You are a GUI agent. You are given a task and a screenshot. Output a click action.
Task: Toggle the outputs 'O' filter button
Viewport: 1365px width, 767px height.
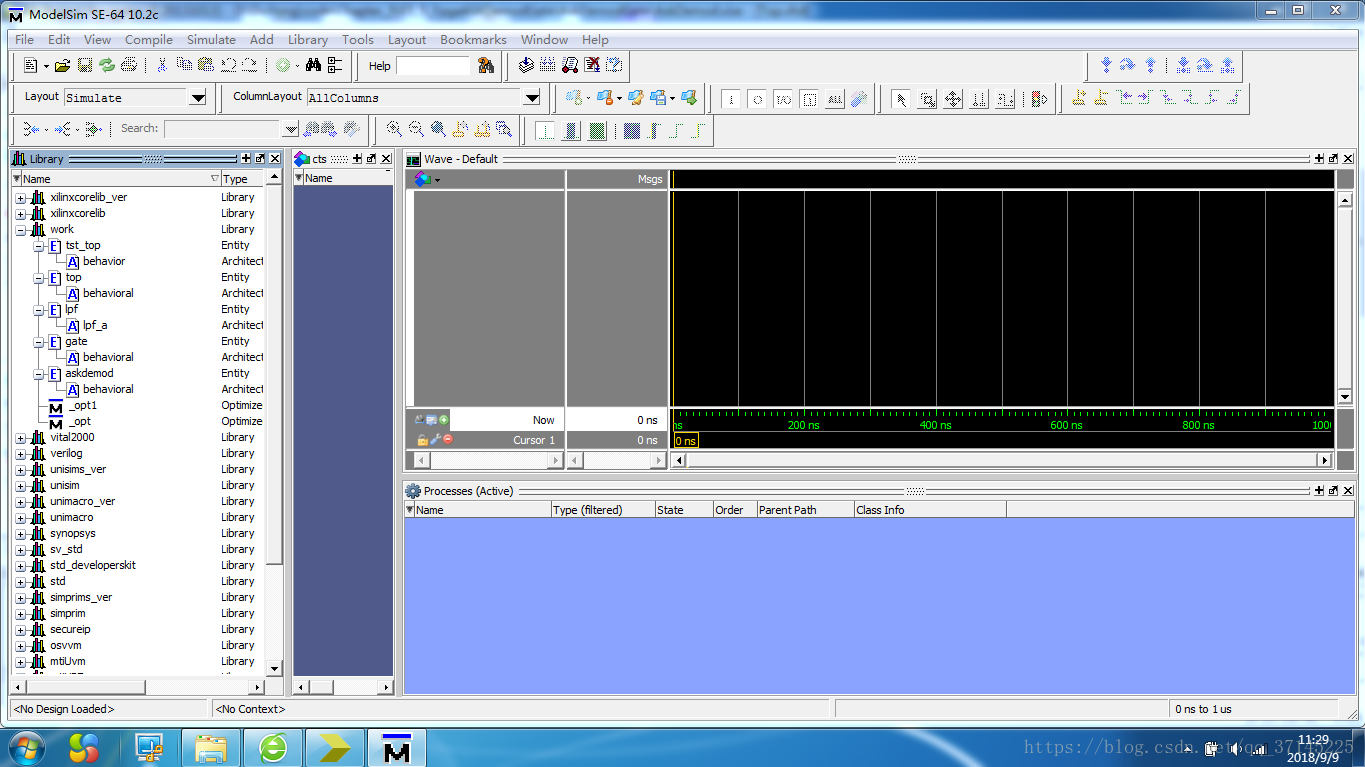pyautogui.click(x=758, y=99)
